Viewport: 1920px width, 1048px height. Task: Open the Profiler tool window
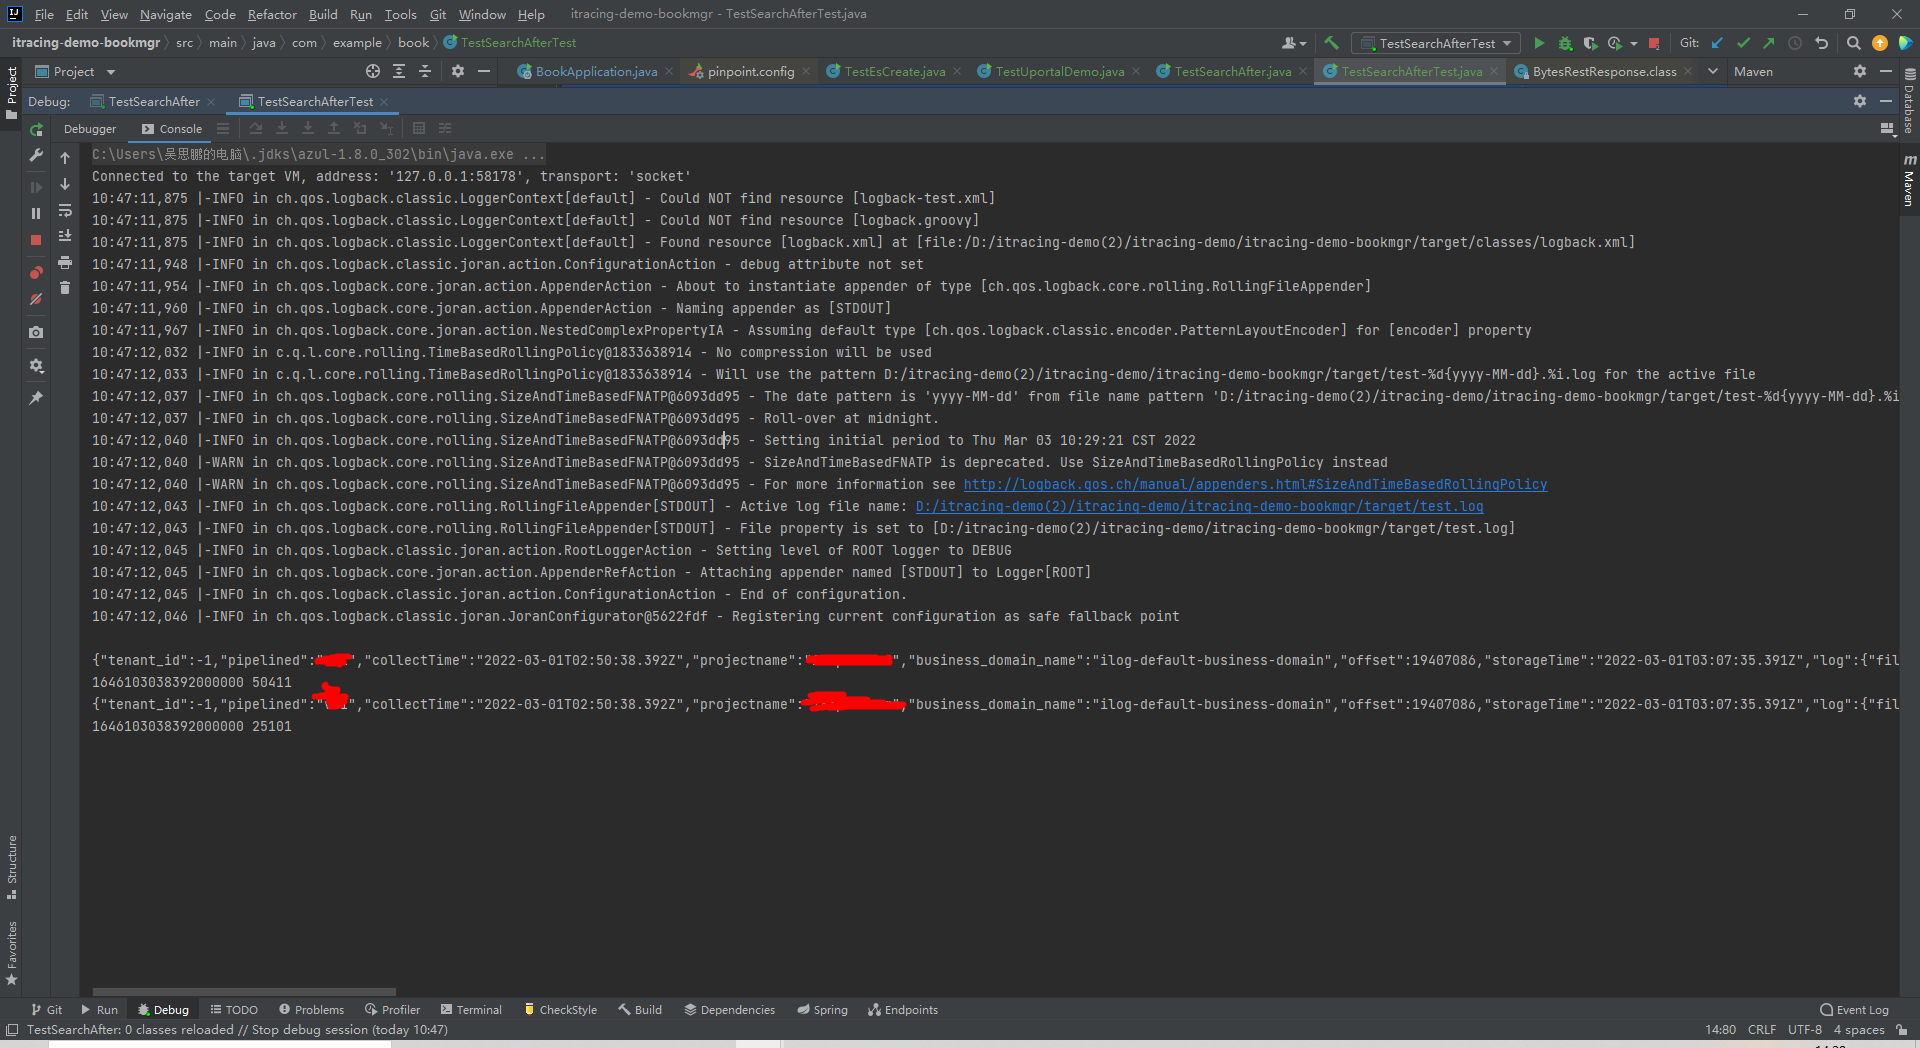pyautogui.click(x=392, y=1010)
